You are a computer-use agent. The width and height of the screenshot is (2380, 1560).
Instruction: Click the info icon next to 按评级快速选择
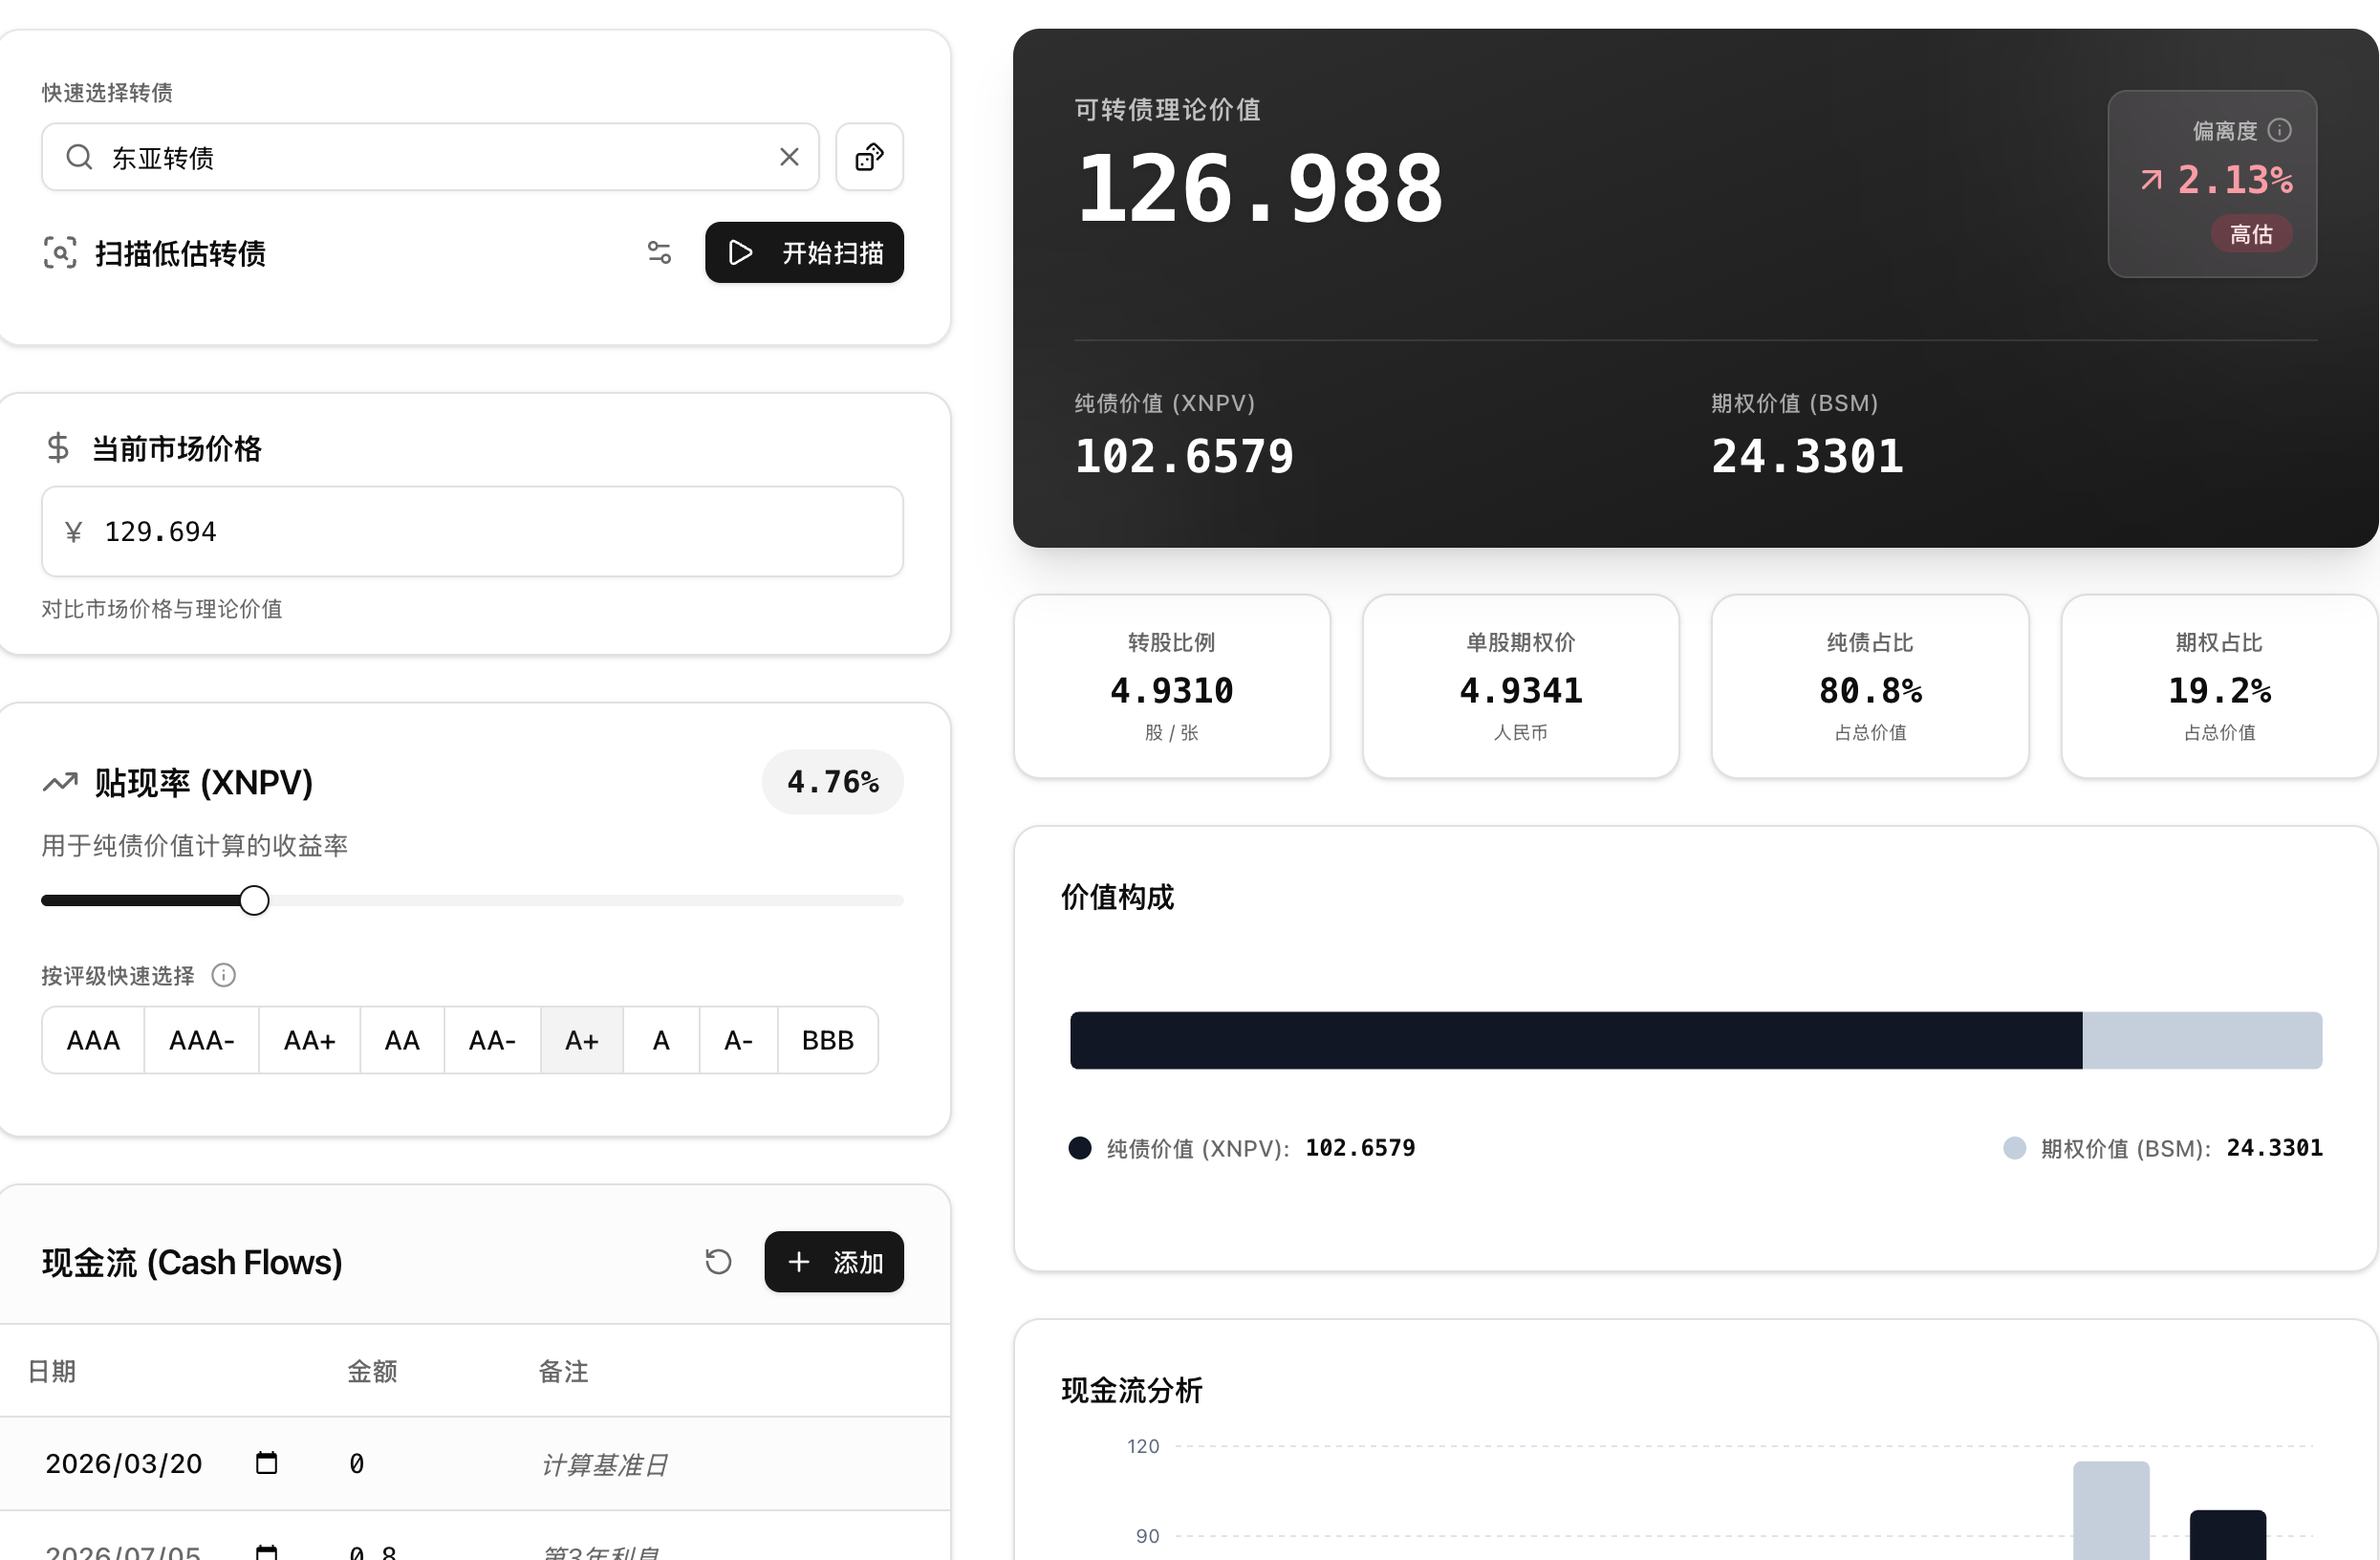(224, 975)
